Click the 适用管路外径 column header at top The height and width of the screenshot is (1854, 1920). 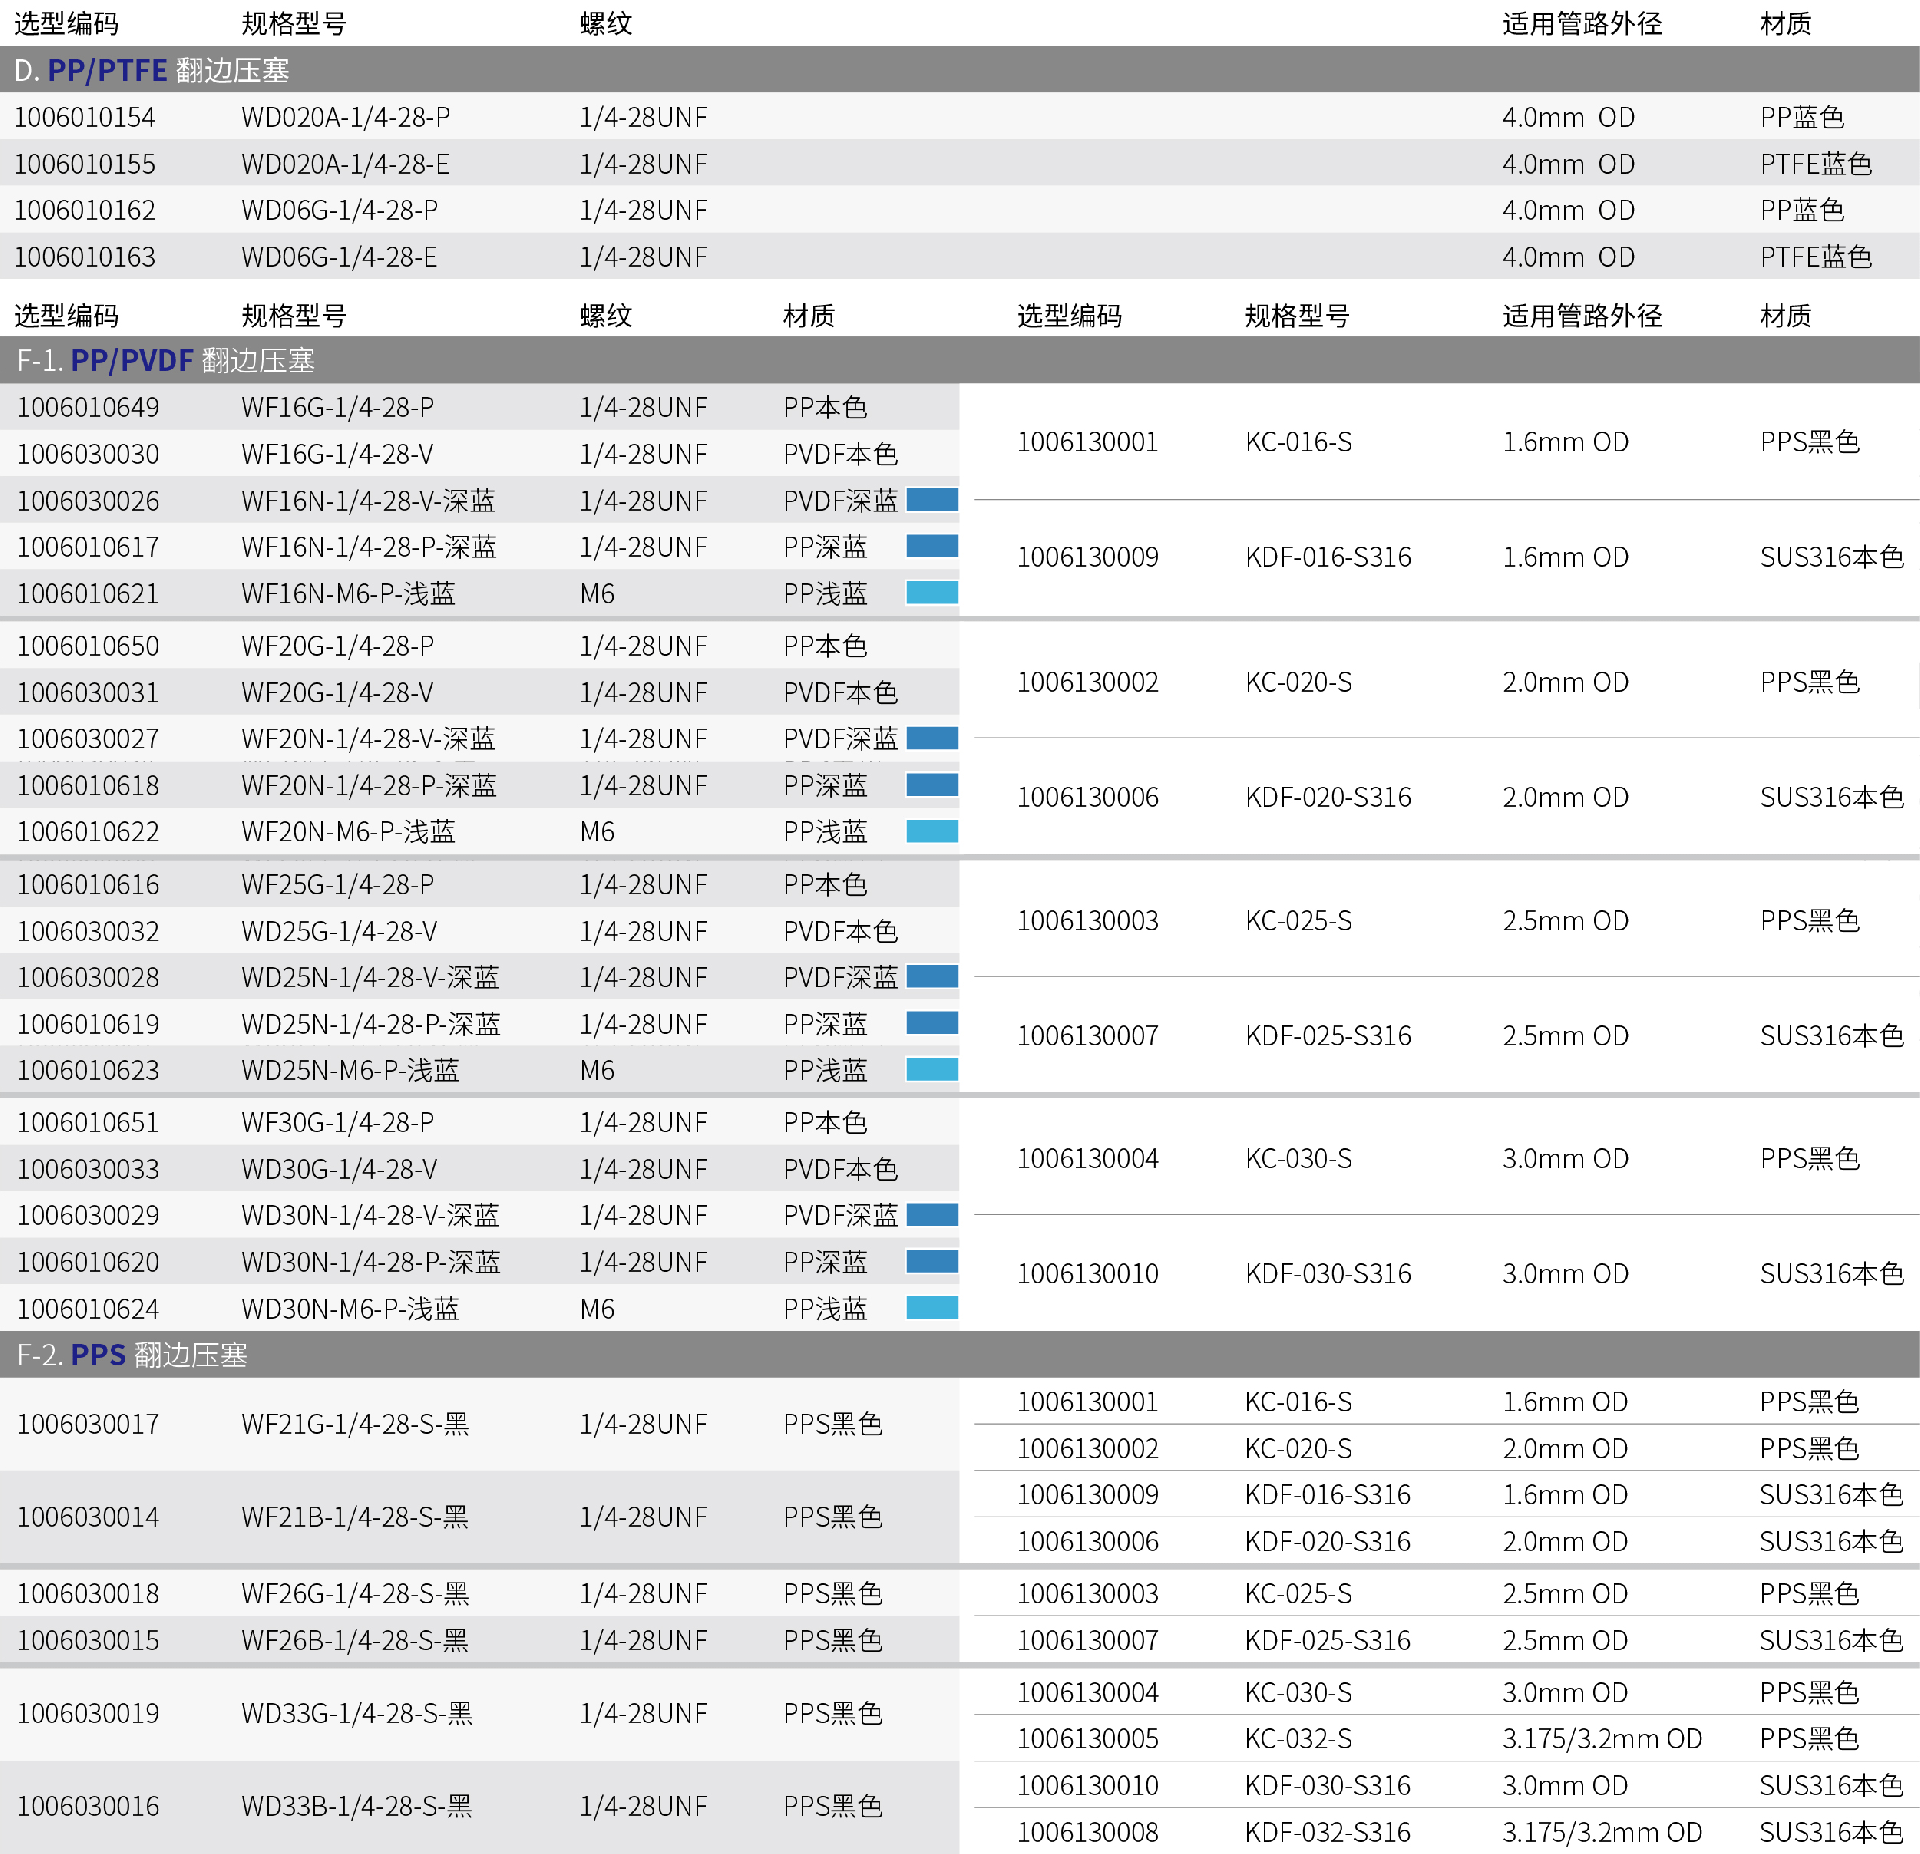pyautogui.click(x=1582, y=24)
